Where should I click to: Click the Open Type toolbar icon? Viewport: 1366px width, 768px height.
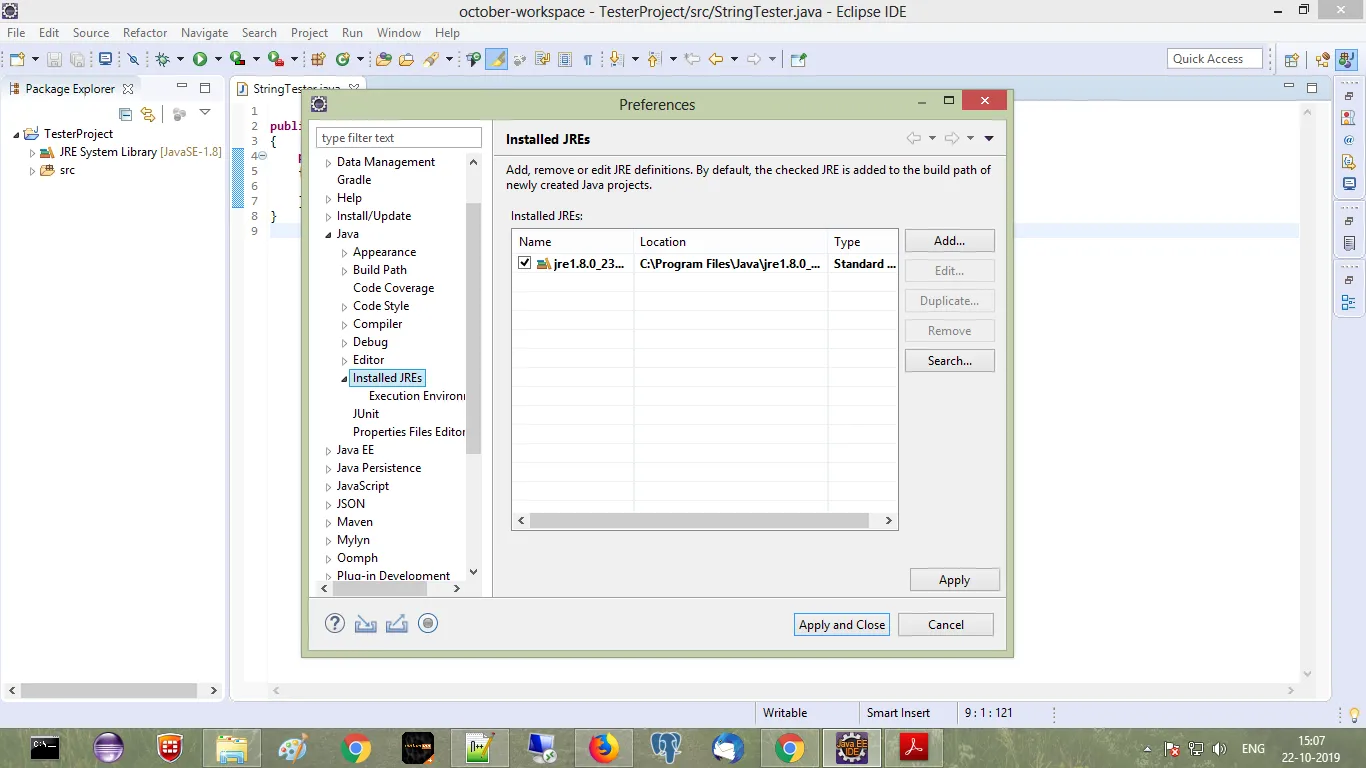pyautogui.click(x=384, y=60)
